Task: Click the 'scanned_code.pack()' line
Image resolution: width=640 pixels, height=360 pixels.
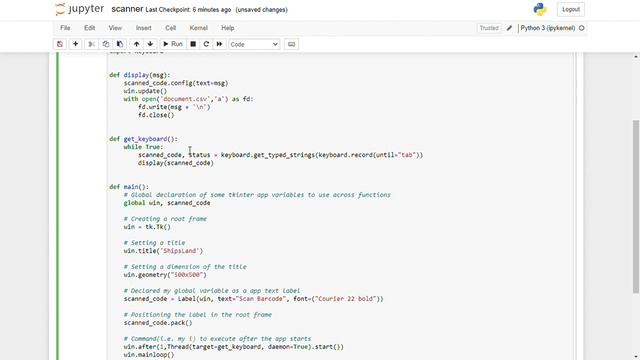Action: [x=158, y=323]
